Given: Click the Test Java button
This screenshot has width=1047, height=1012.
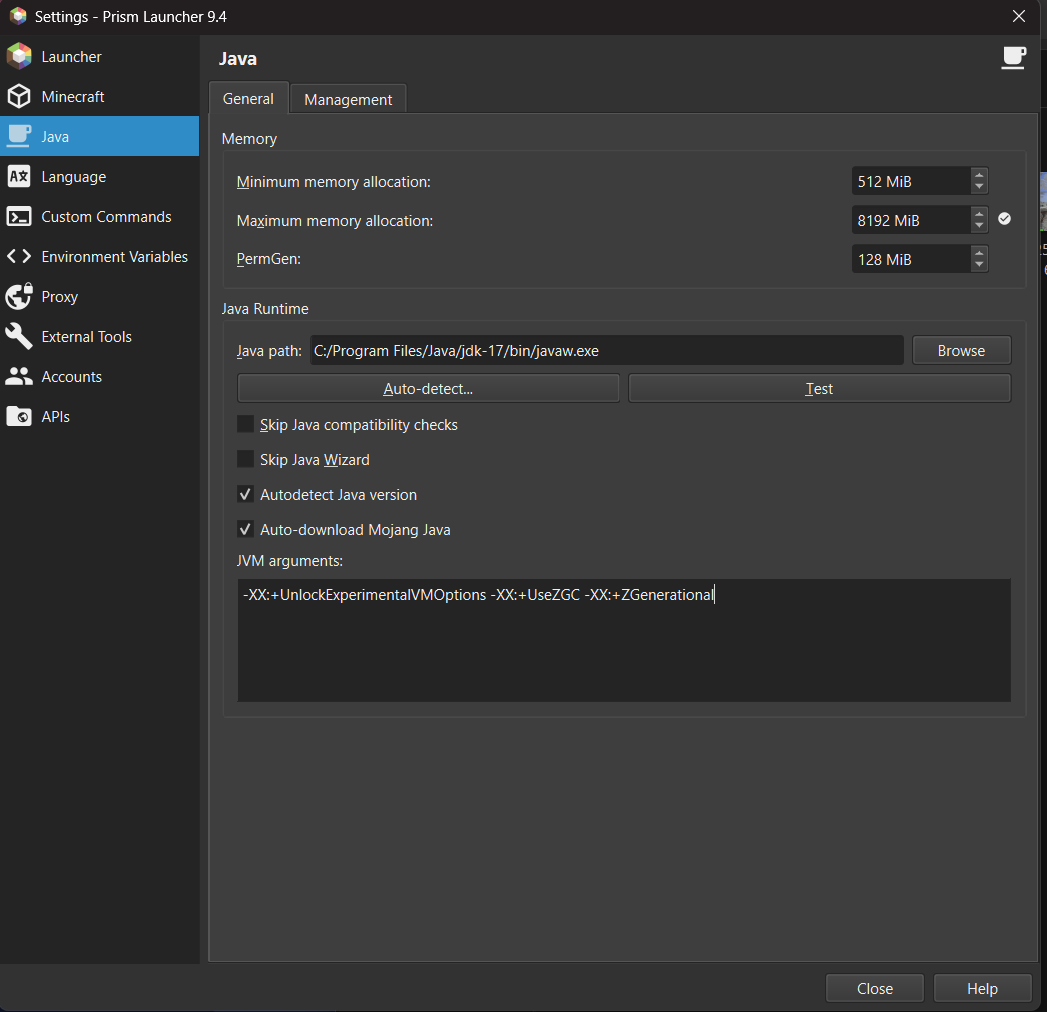Looking at the screenshot, I should [x=819, y=389].
